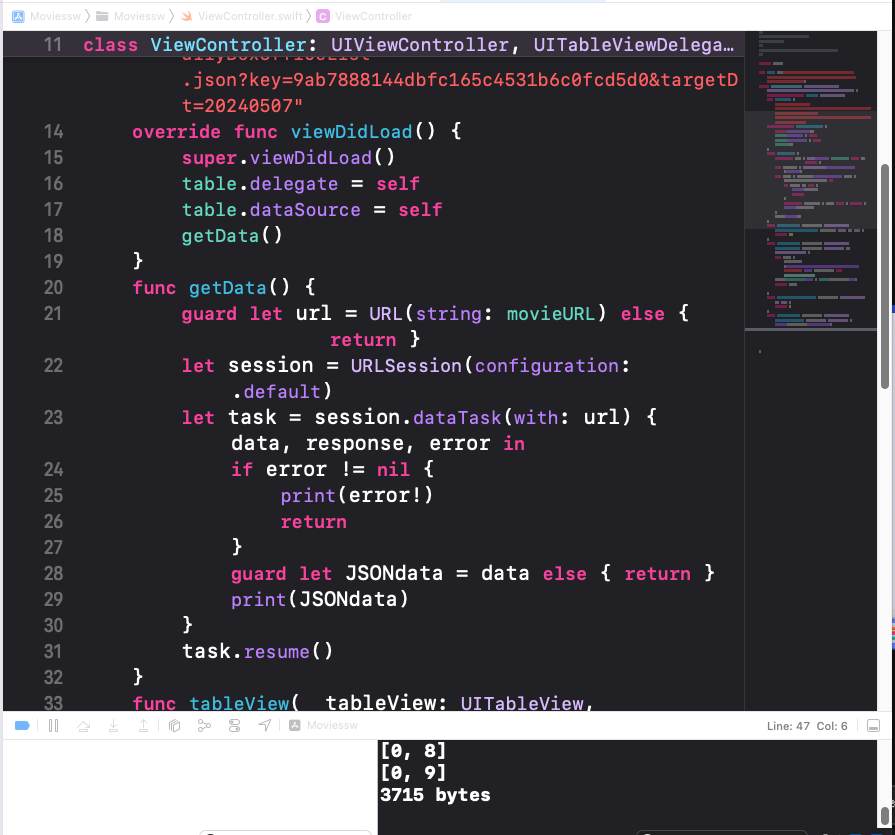Image resolution: width=895 pixels, height=835 pixels.
Task: Click line number 20 in gutter
Action: tap(54, 288)
